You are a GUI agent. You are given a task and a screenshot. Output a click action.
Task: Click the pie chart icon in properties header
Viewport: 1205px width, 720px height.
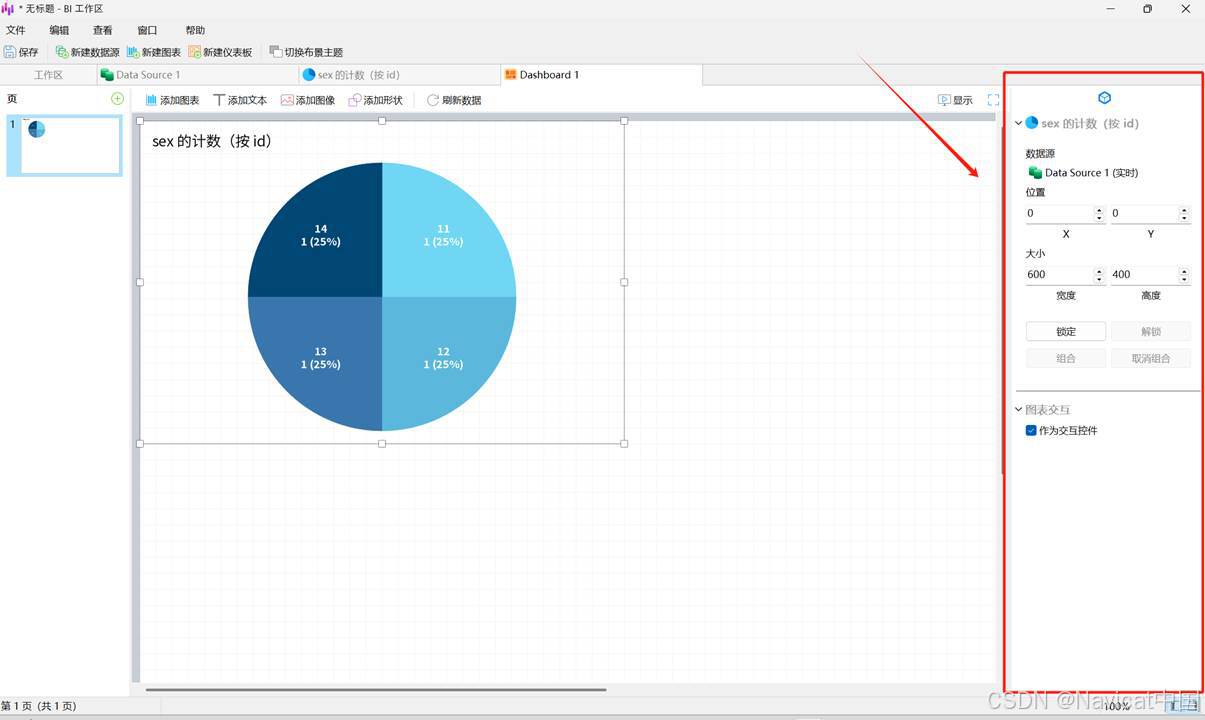pyautogui.click(x=1032, y=123)
